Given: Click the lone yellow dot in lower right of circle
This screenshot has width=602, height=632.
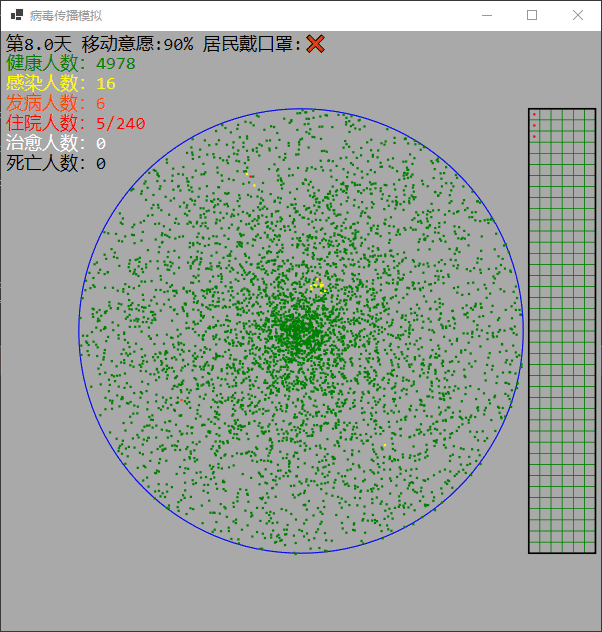Looking at the screenshot, I should click(385, 445).
